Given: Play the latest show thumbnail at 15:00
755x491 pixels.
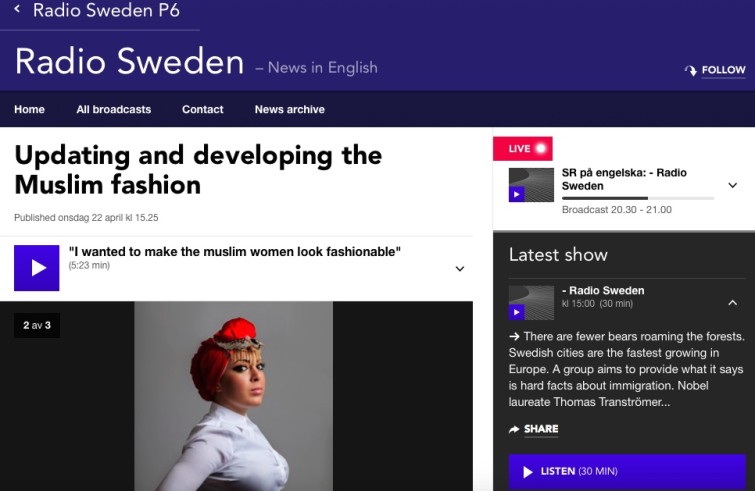Looking at the screenshot, I should tap(531, 303).
